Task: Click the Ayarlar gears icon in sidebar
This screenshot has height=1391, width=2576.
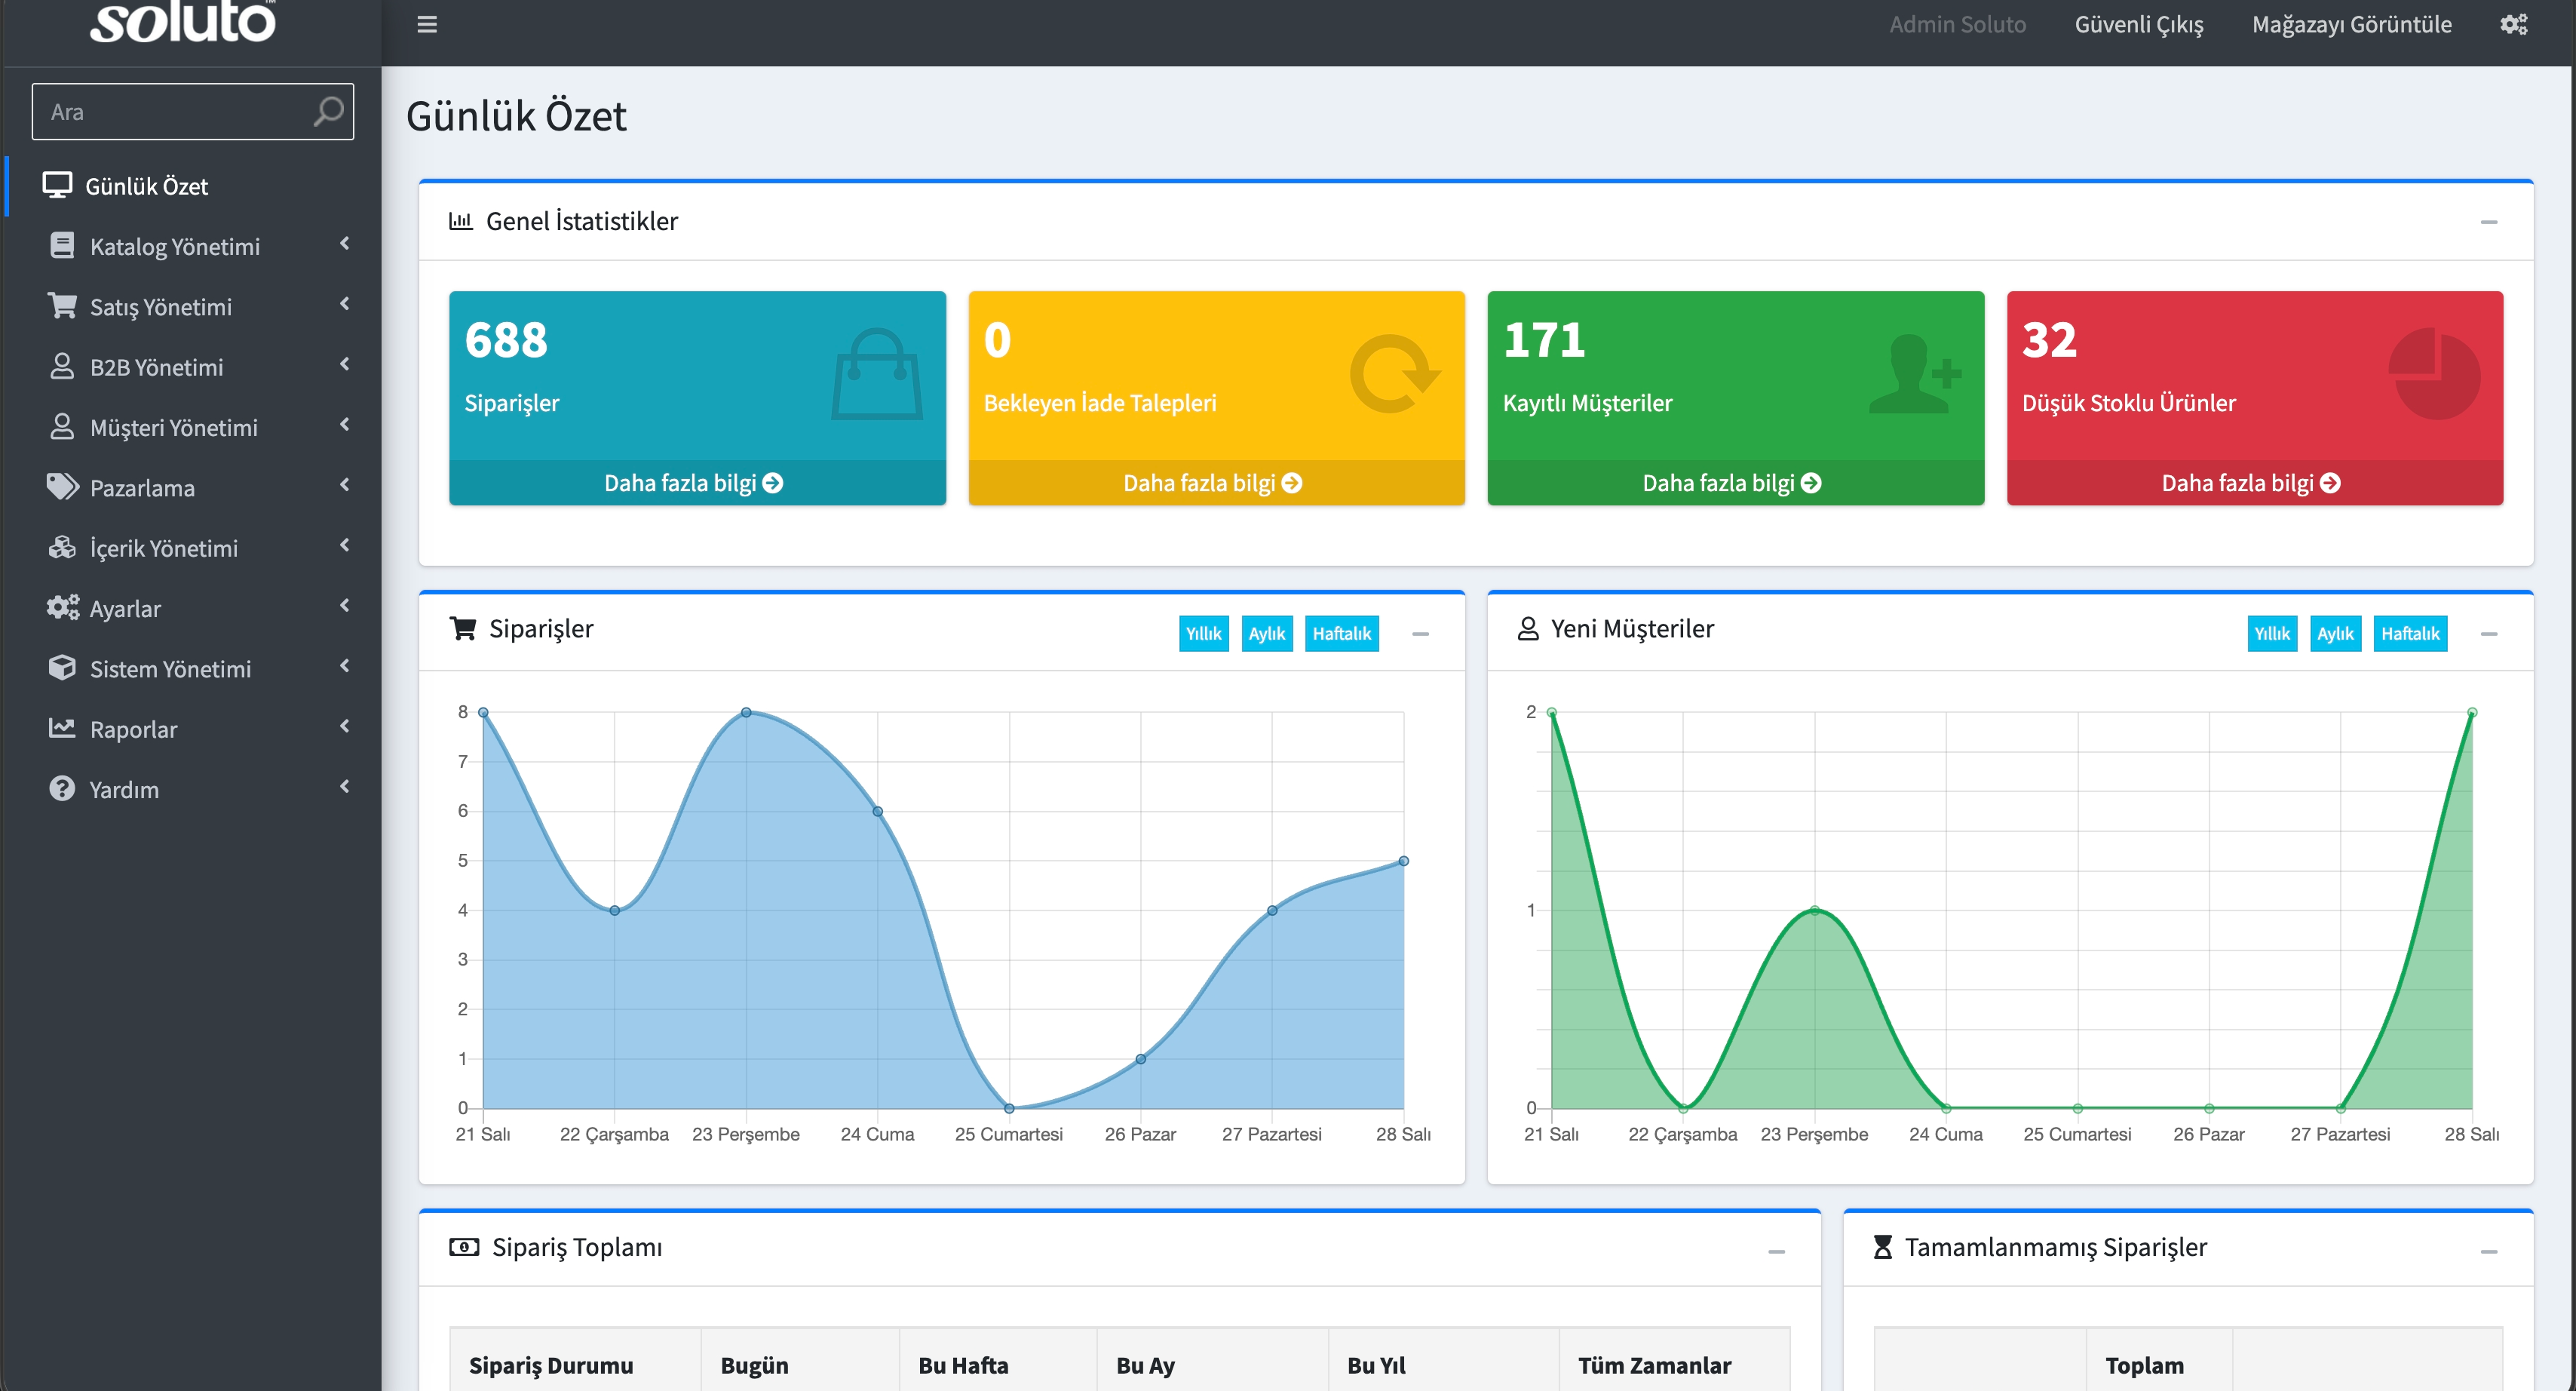Action: coord(62,607)
